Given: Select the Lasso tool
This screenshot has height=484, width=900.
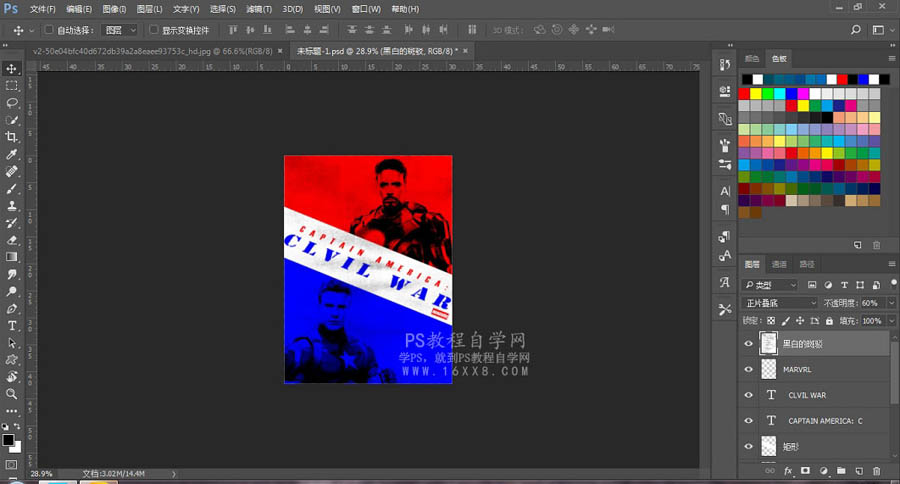Looking at the screenshot, I should (11, 103).
